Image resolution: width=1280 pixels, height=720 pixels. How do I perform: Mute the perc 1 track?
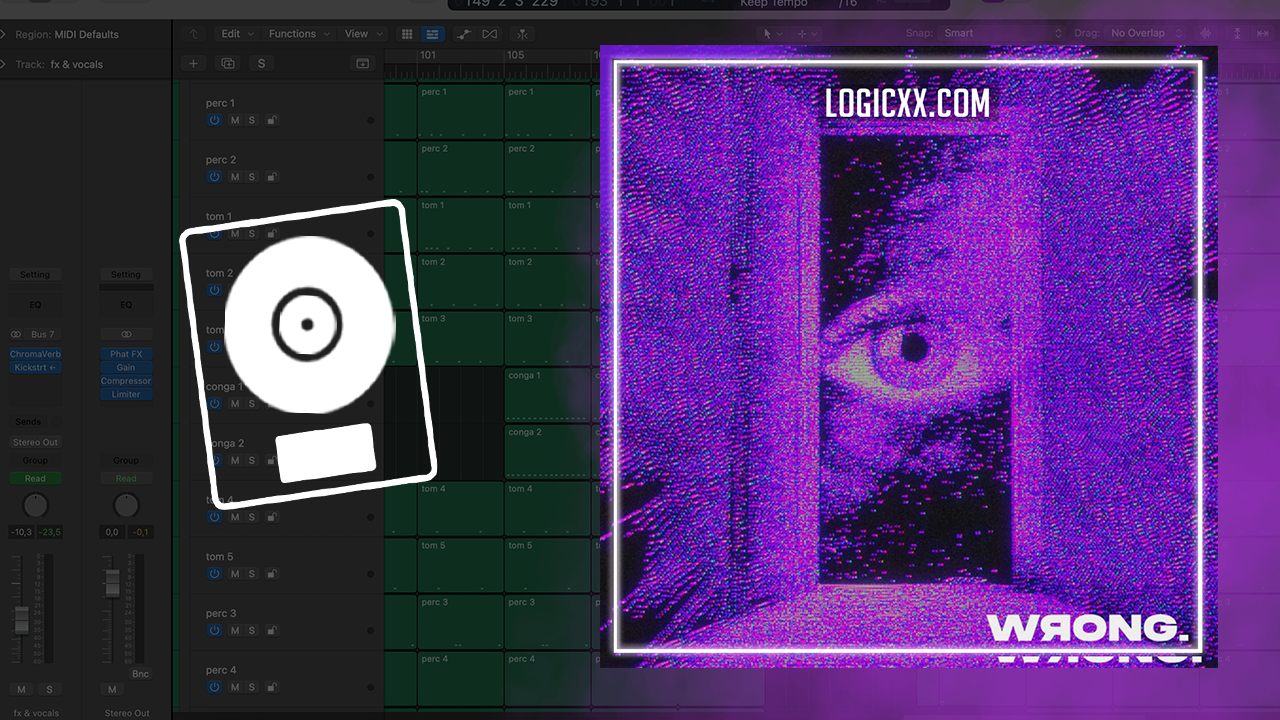[x=235, y=120]
